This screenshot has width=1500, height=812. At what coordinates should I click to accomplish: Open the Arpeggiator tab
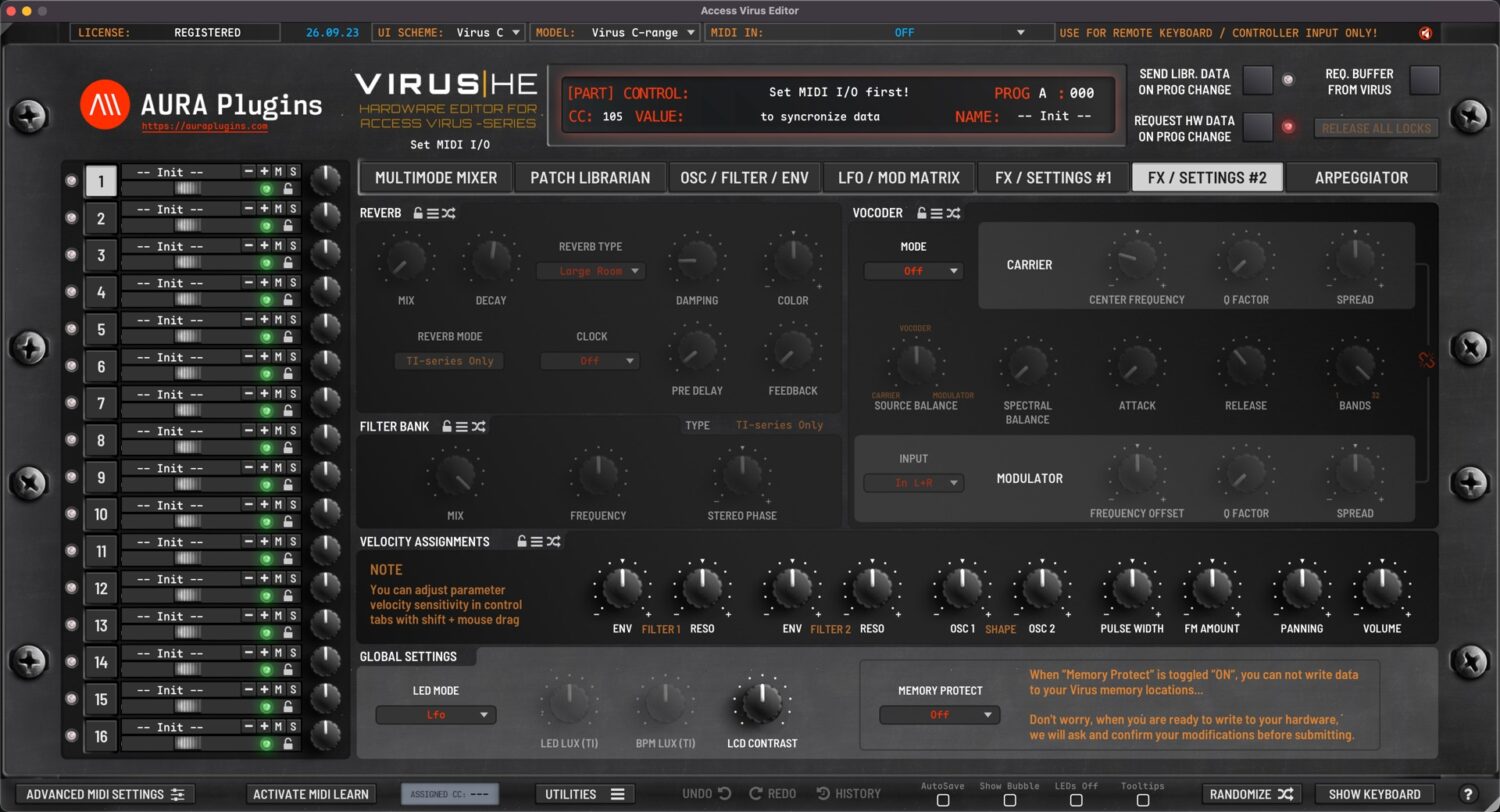pos(1361,178)
